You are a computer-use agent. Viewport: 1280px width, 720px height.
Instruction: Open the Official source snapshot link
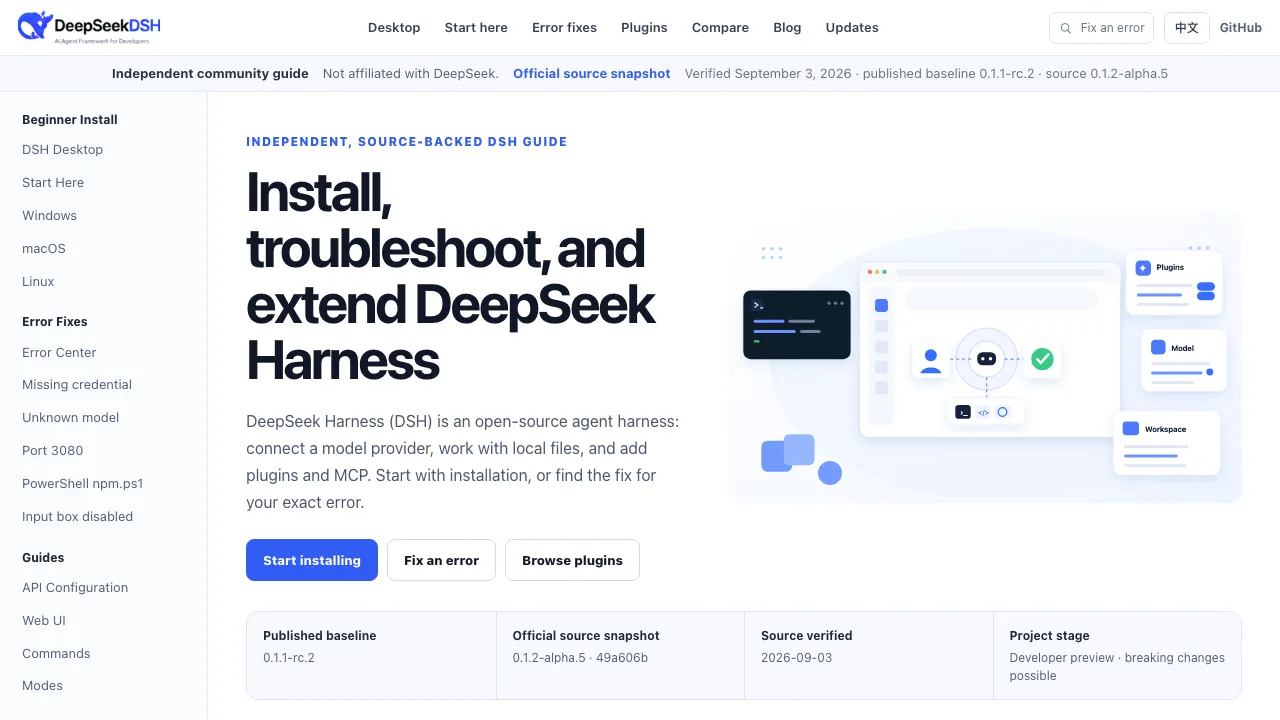click(x=592, y=74)
